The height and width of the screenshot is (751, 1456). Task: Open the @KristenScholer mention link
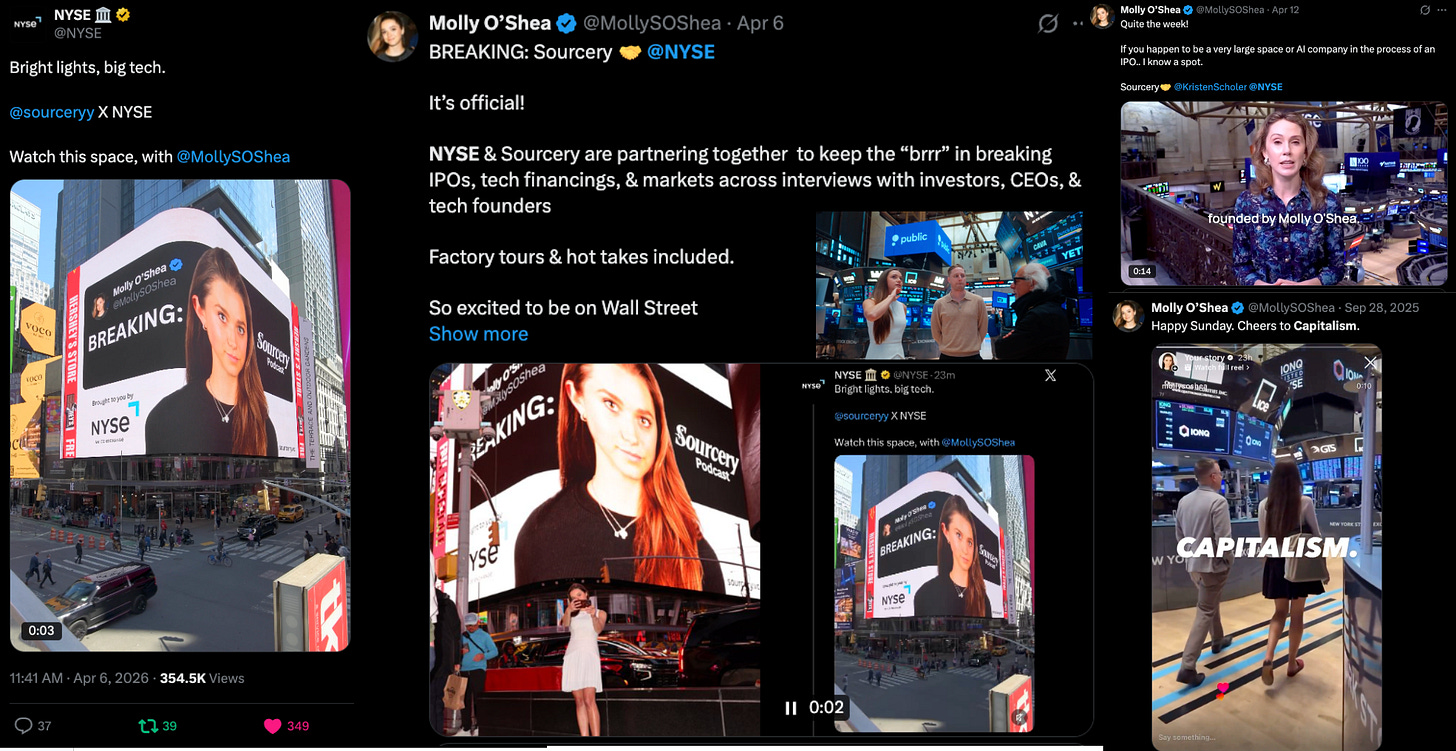point(1210,87)
